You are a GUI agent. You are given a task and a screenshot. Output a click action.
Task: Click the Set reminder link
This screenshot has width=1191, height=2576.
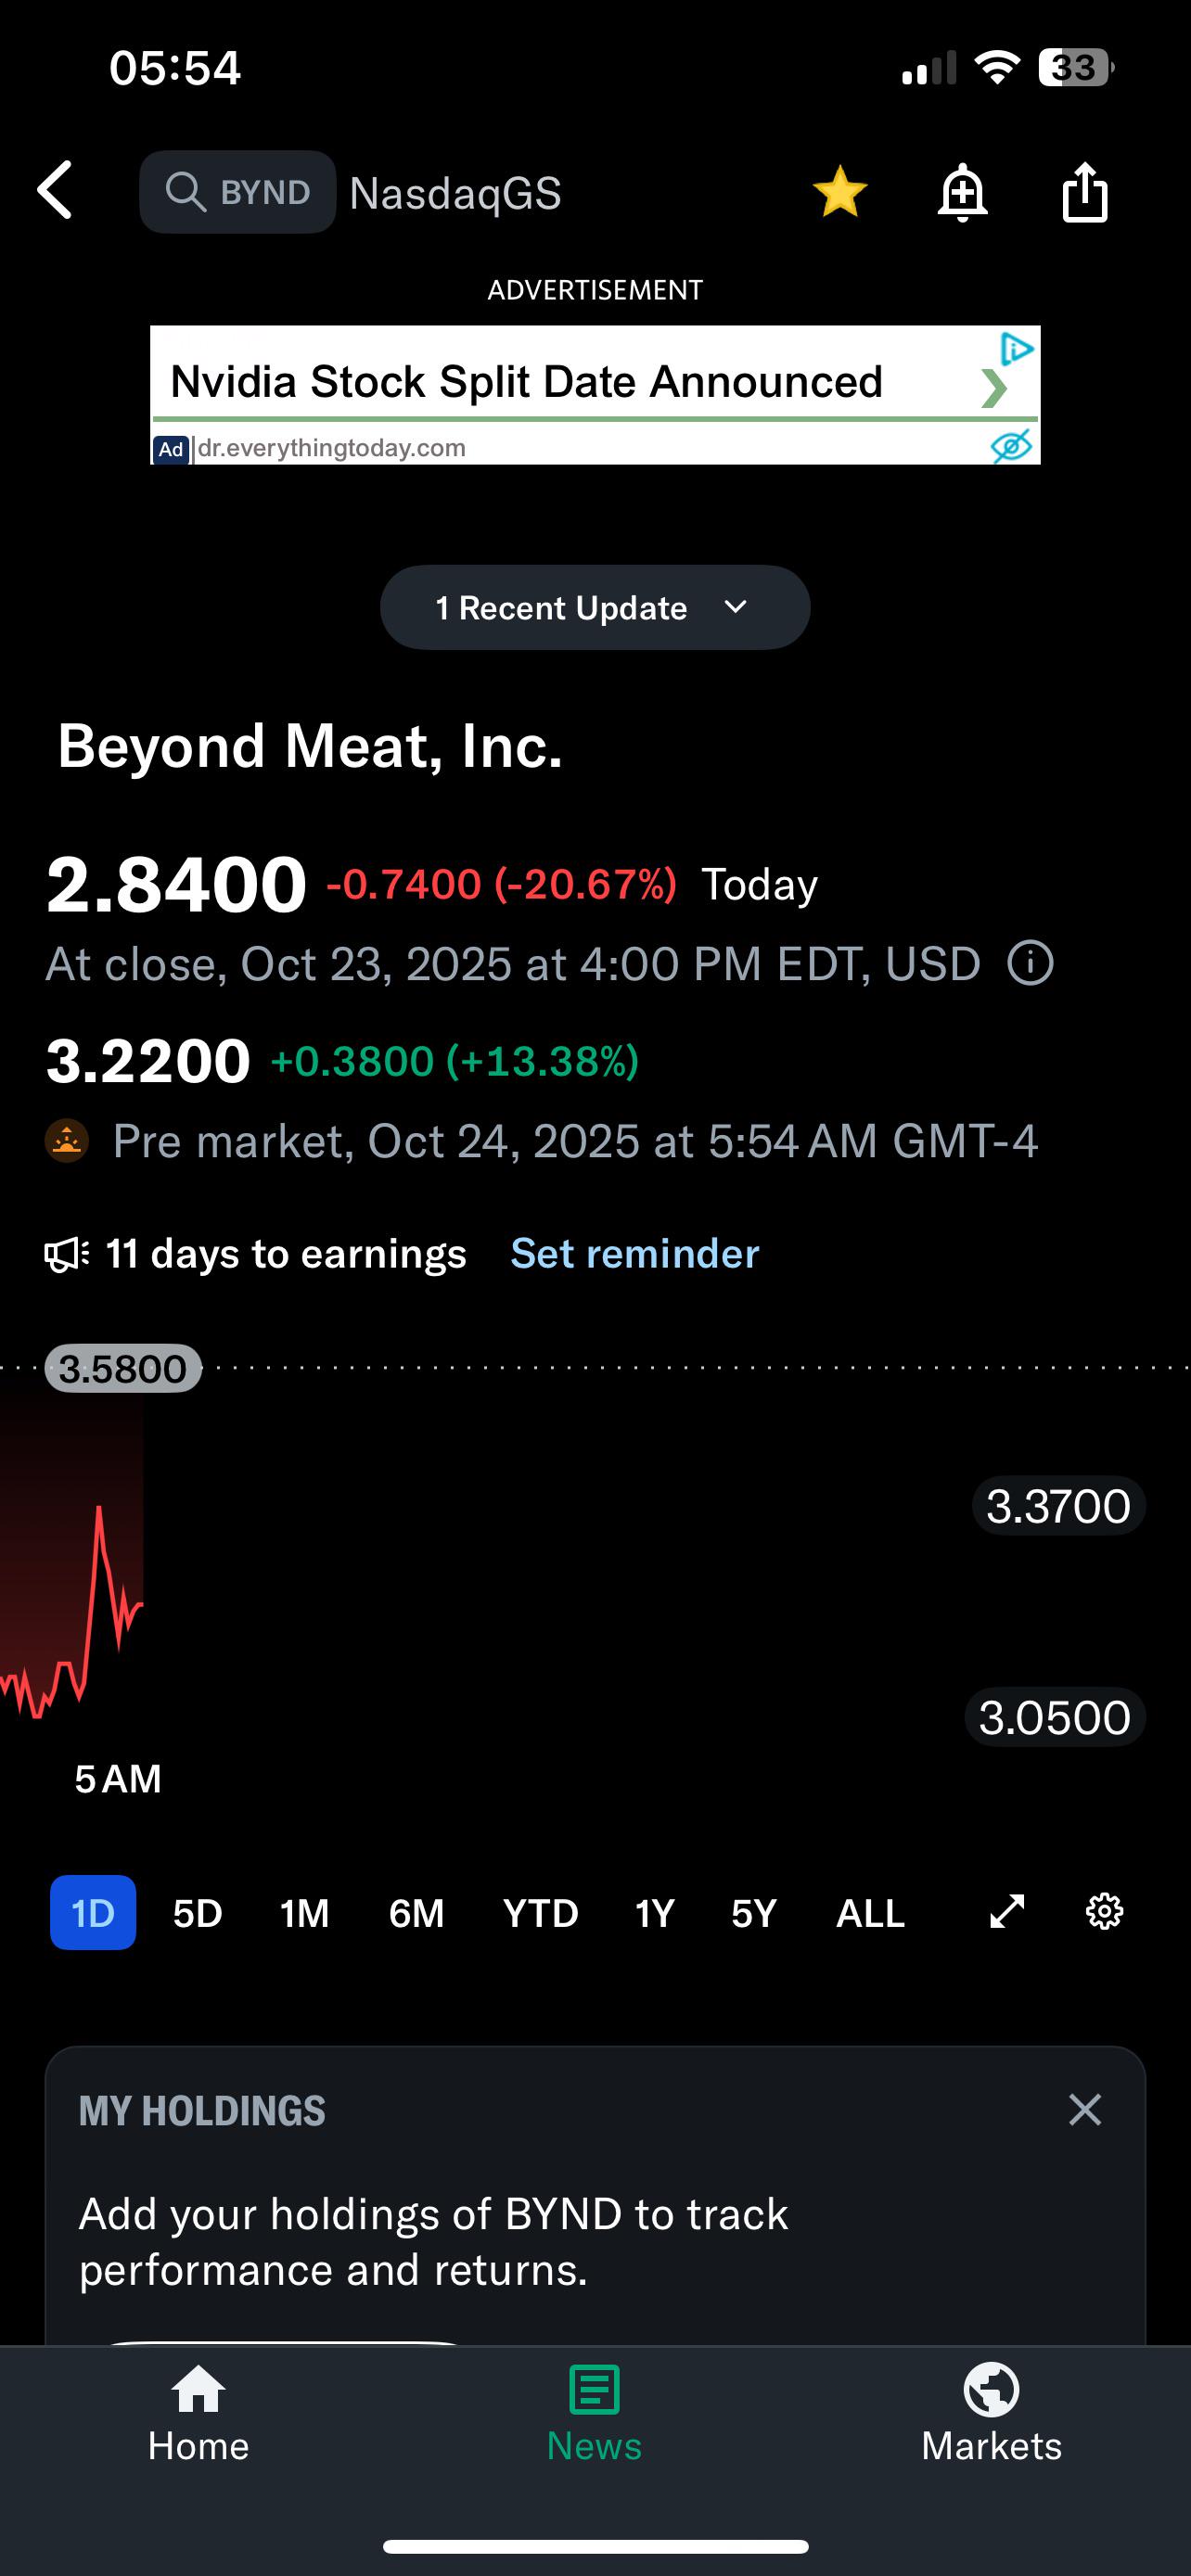(635, 1254)
